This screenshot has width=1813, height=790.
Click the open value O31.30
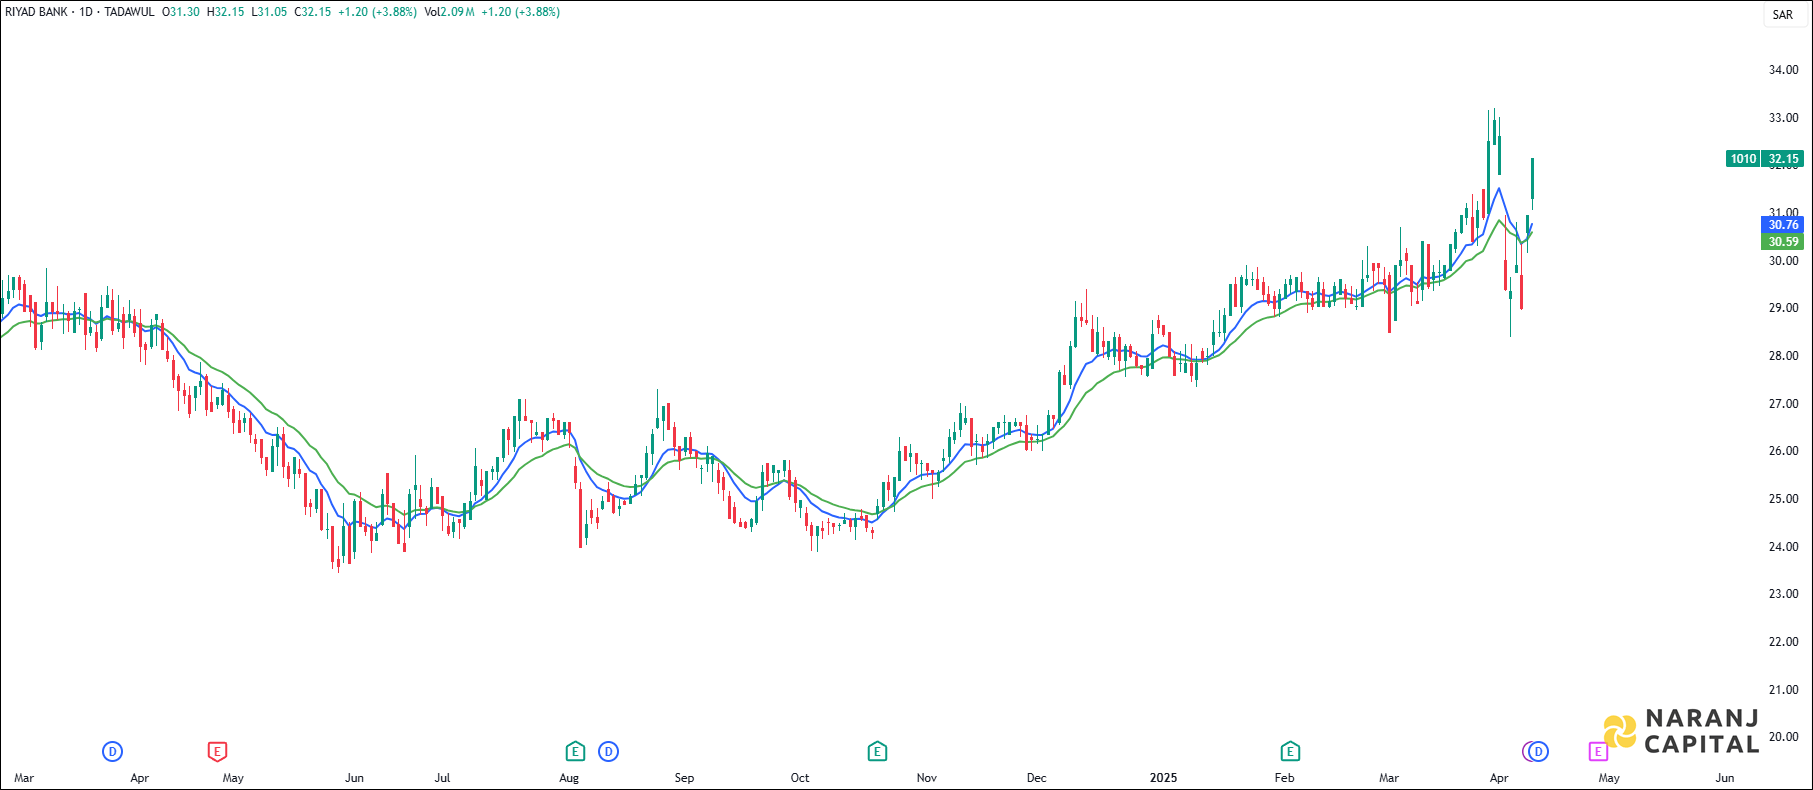pos(181,12)
